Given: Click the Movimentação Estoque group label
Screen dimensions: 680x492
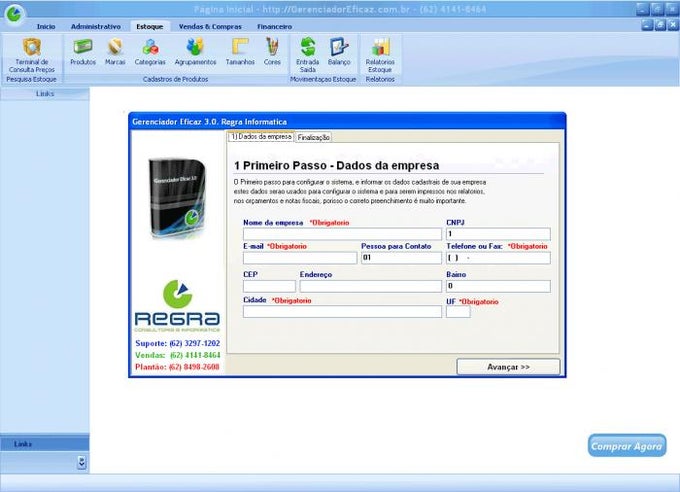Looking at the screenshot, I should click(323, 79).
